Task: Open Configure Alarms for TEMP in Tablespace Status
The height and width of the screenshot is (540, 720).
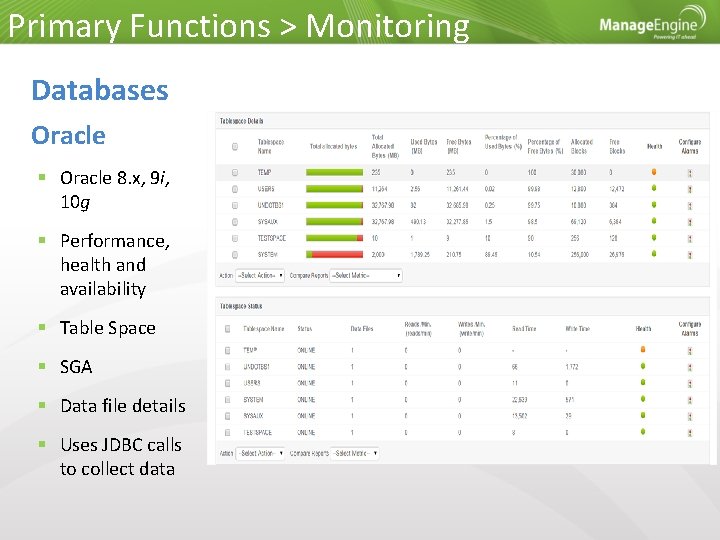Action: 690,351
